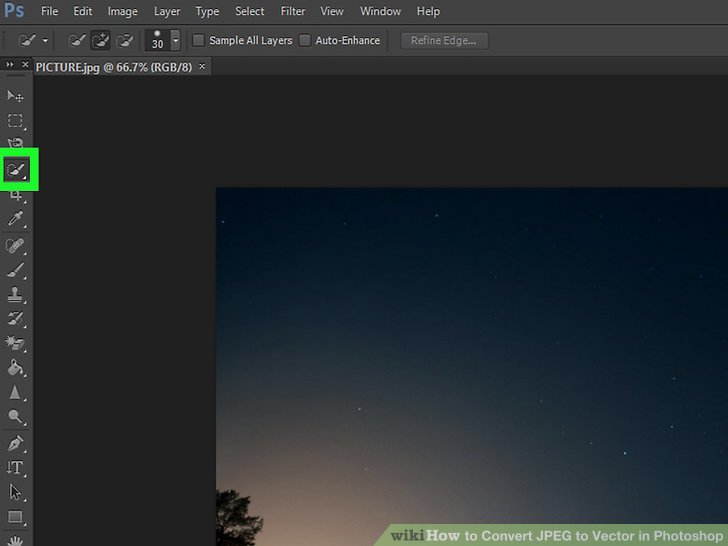The image size is (728, 546).
Task: Select the Sharpen tool
Action: point(15,392)
